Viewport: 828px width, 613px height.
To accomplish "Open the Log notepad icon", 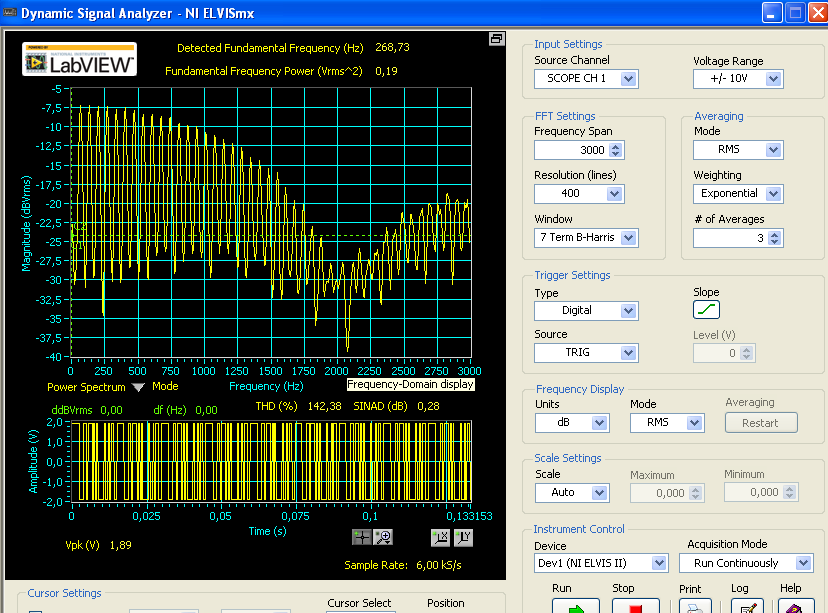I will click(x=748, y=605).
